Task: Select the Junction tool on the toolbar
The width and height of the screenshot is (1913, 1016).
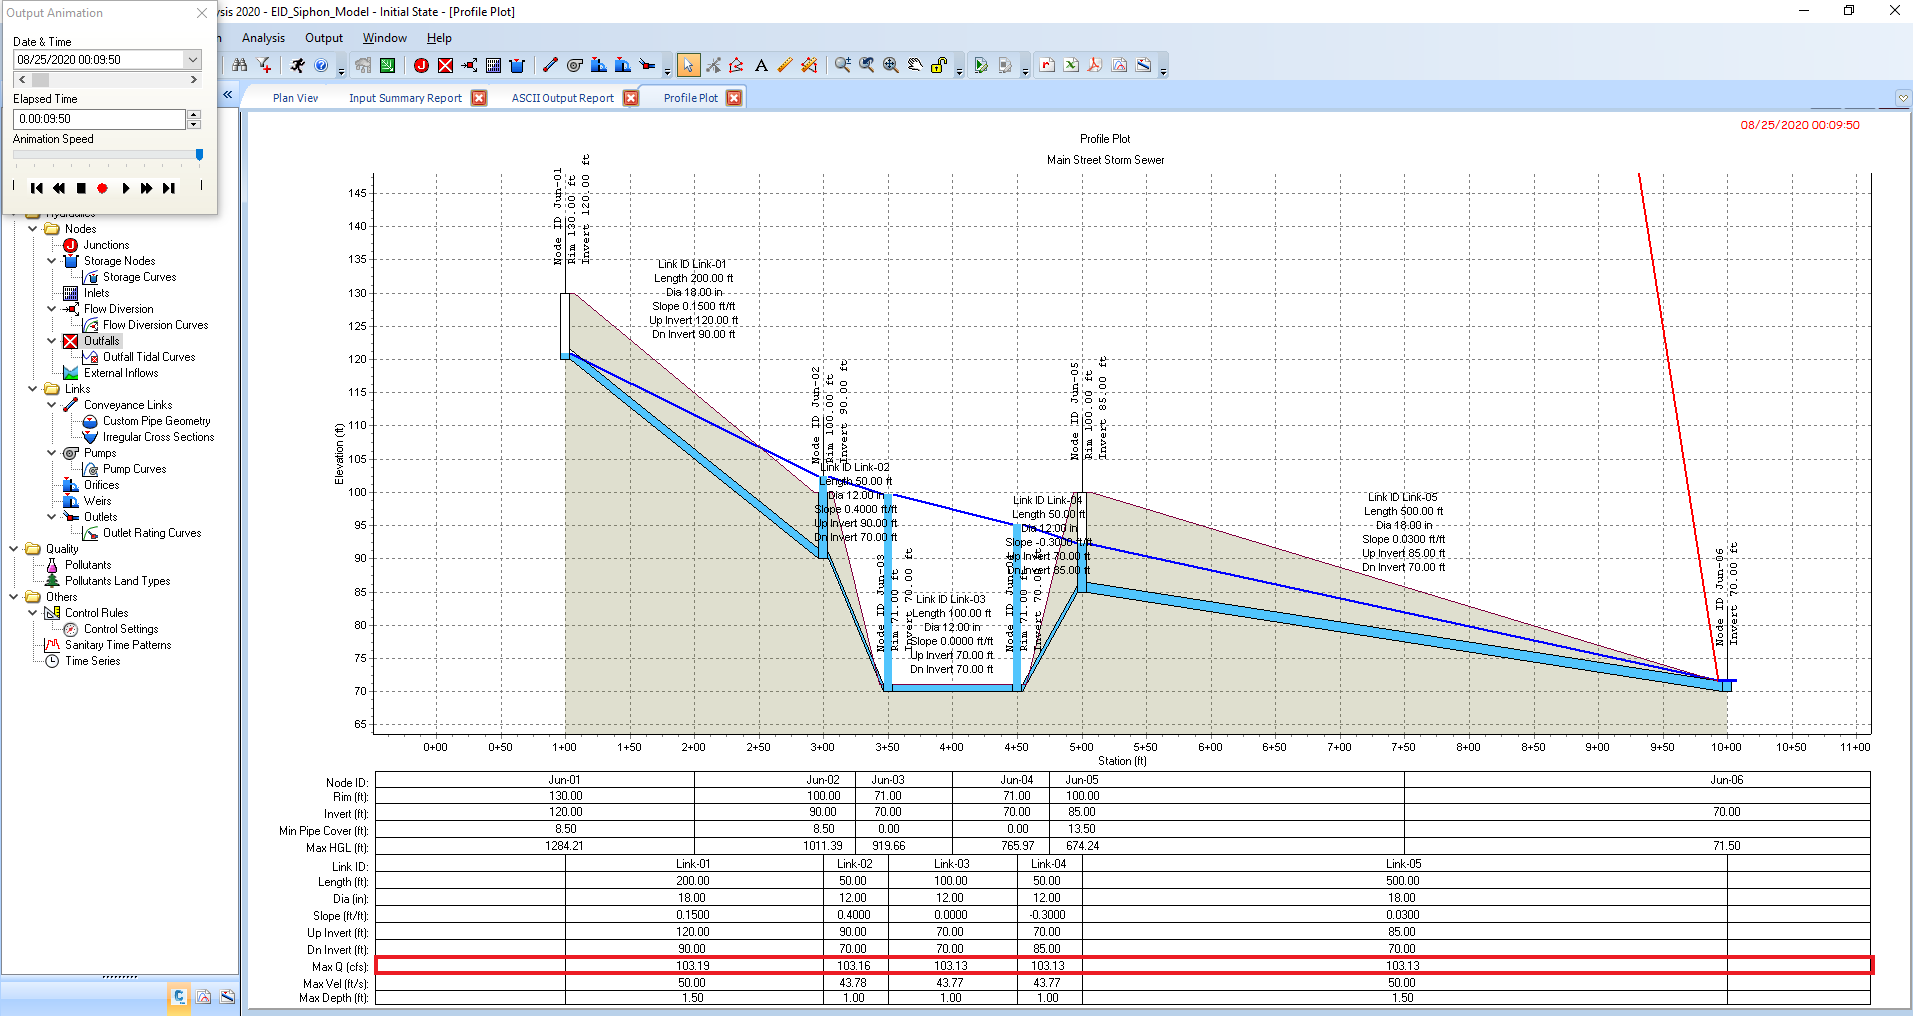Action: click(x=422, y=65)
